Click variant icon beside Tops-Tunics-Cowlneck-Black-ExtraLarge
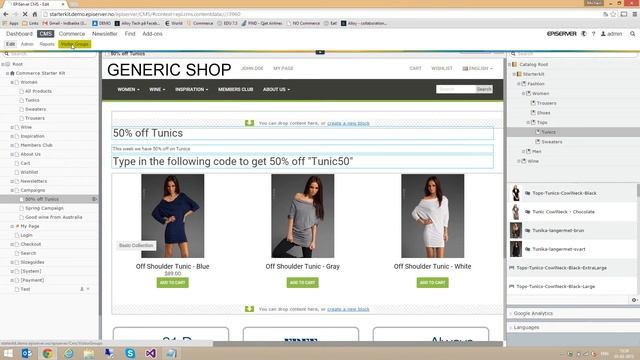Image resolution: width=640 pixels, height=360 pixels. 511,268
